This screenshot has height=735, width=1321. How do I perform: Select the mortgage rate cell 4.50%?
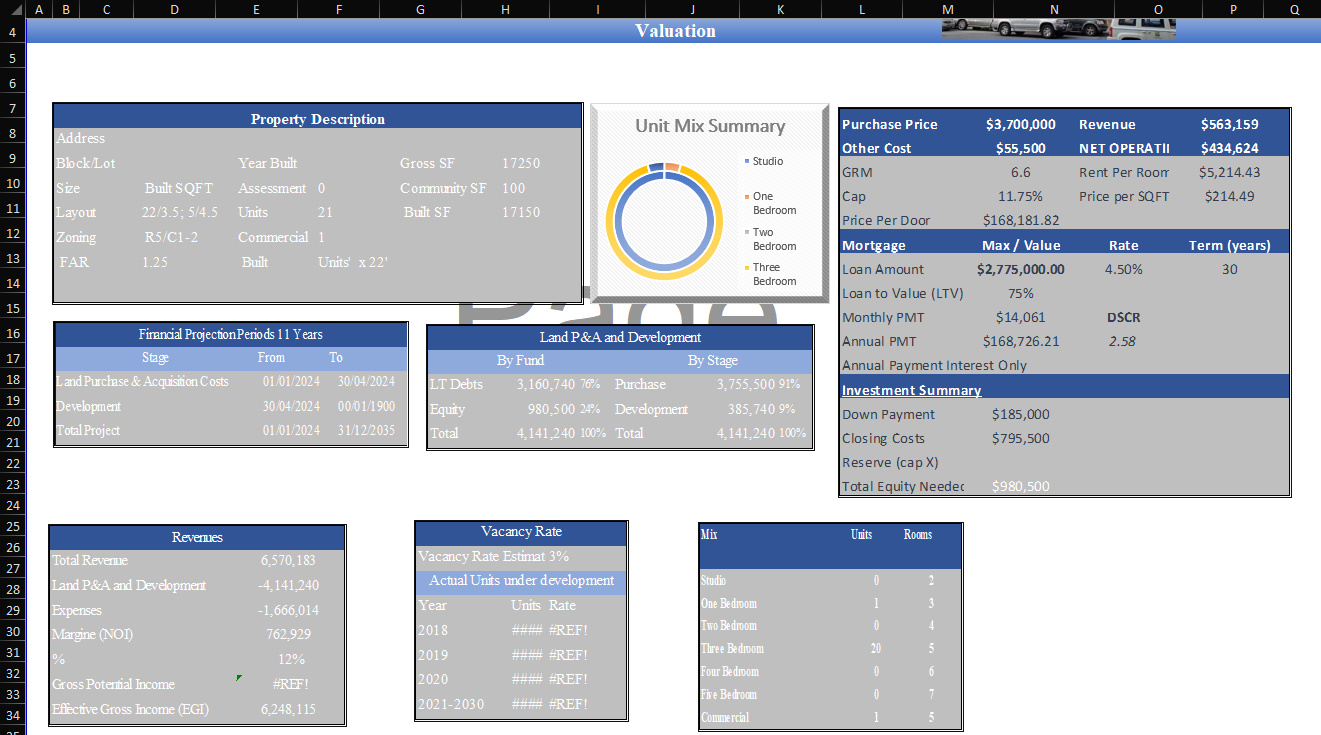click(x=1123, y=269)
